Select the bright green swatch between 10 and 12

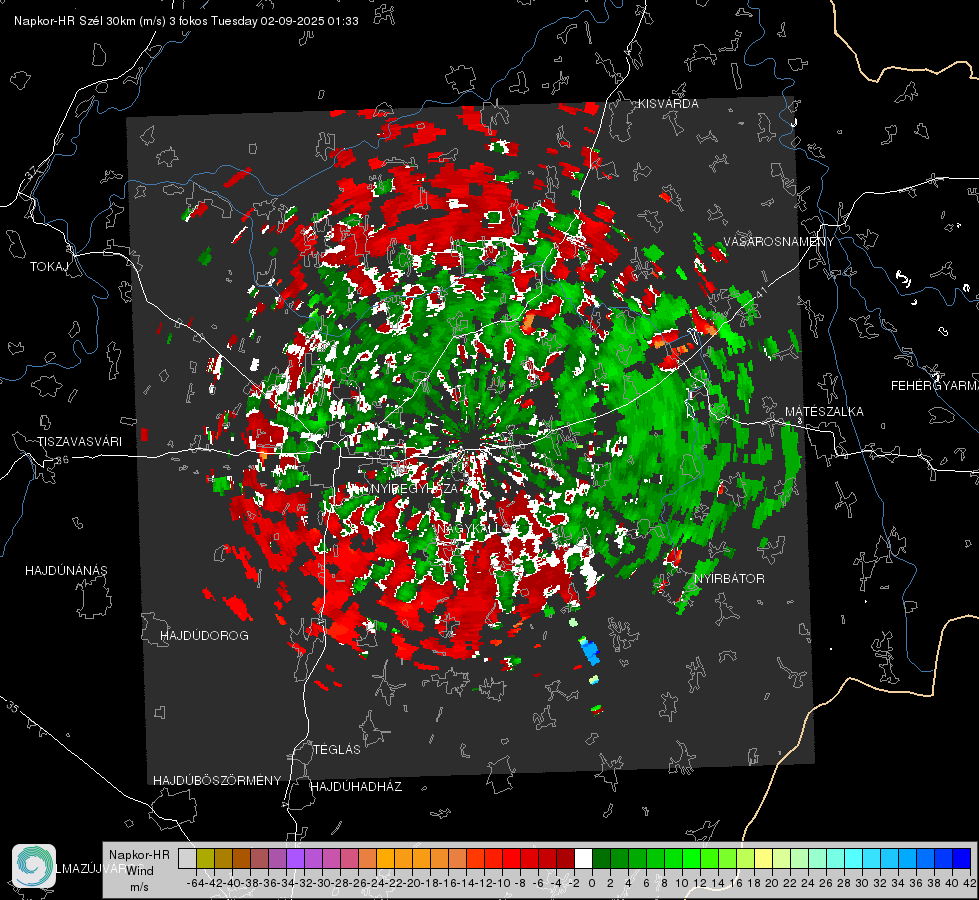tap(691, 859)
